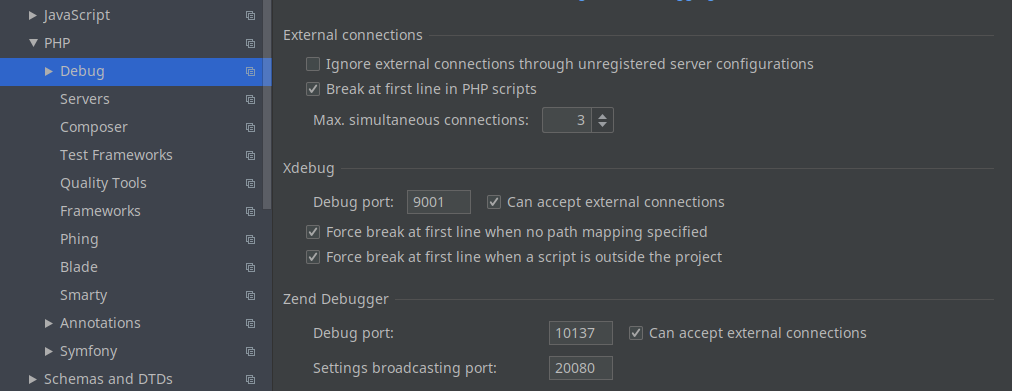
Task: Click the Xdebug debug port field
Action: coord(439,202)
